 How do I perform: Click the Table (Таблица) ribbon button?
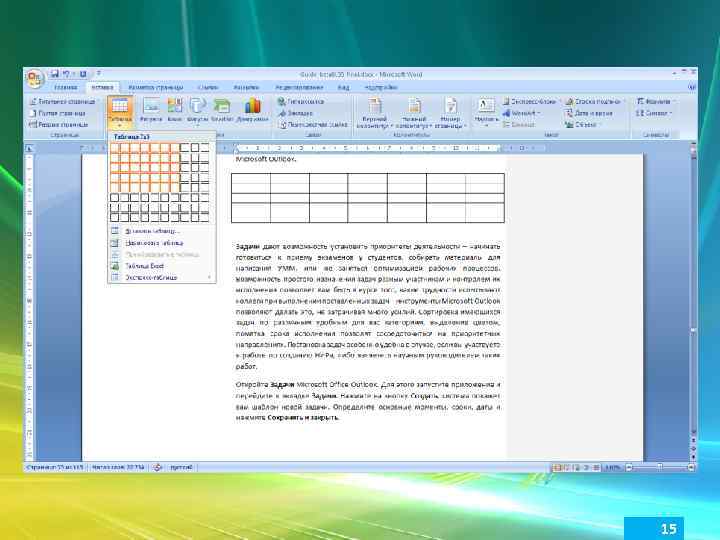pyautogui.click(x=120, y=111)
